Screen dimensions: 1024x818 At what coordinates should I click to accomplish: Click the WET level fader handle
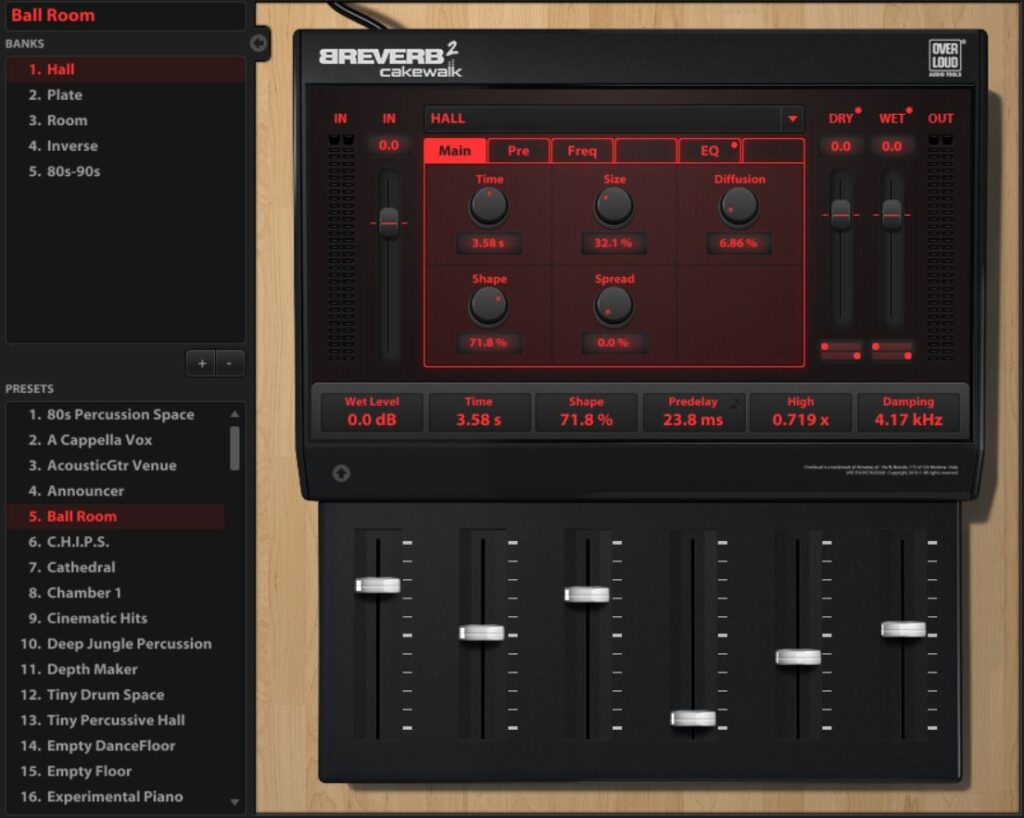click(892, 213)
